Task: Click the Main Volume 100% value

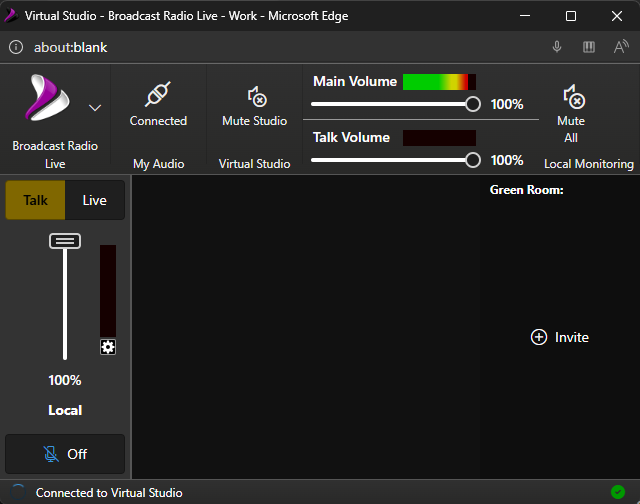Action: (x=507, y=104)
